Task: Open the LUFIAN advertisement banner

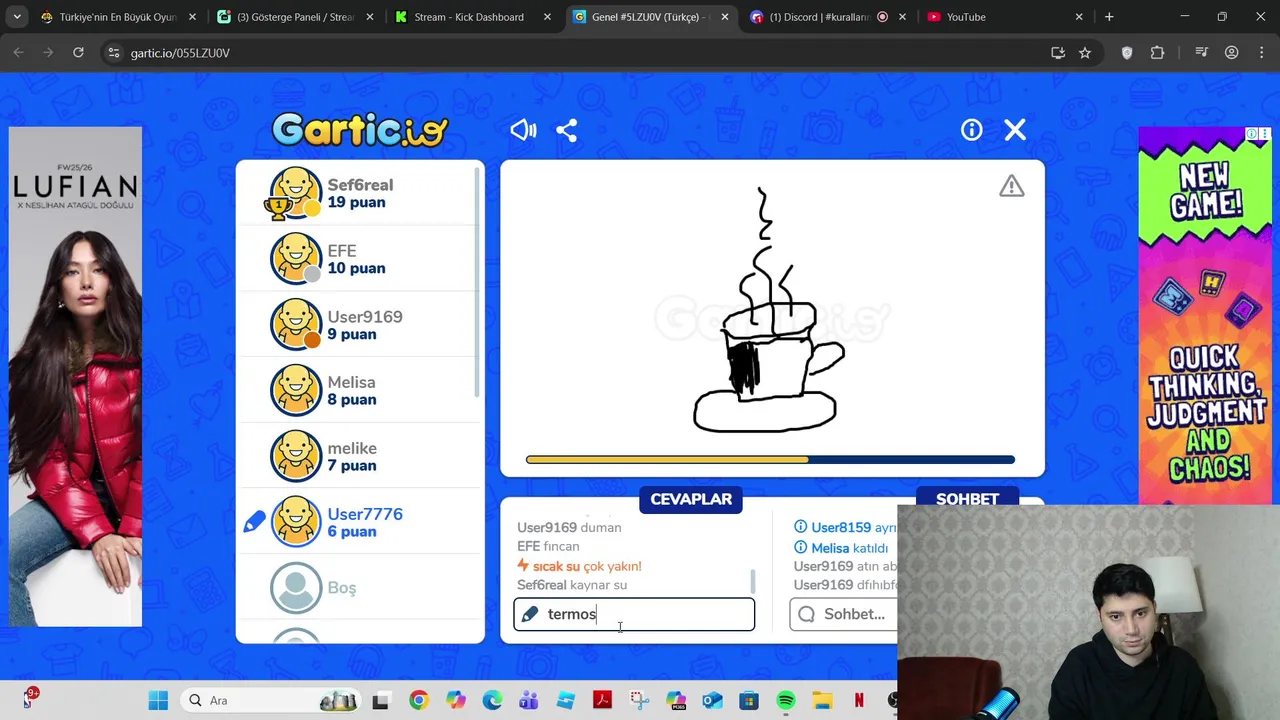Action: [x=75, y=376]
